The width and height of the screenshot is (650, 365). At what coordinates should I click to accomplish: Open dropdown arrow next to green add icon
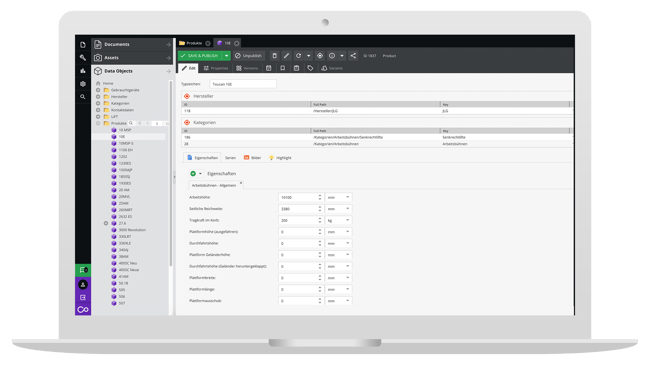pos(200,174)
